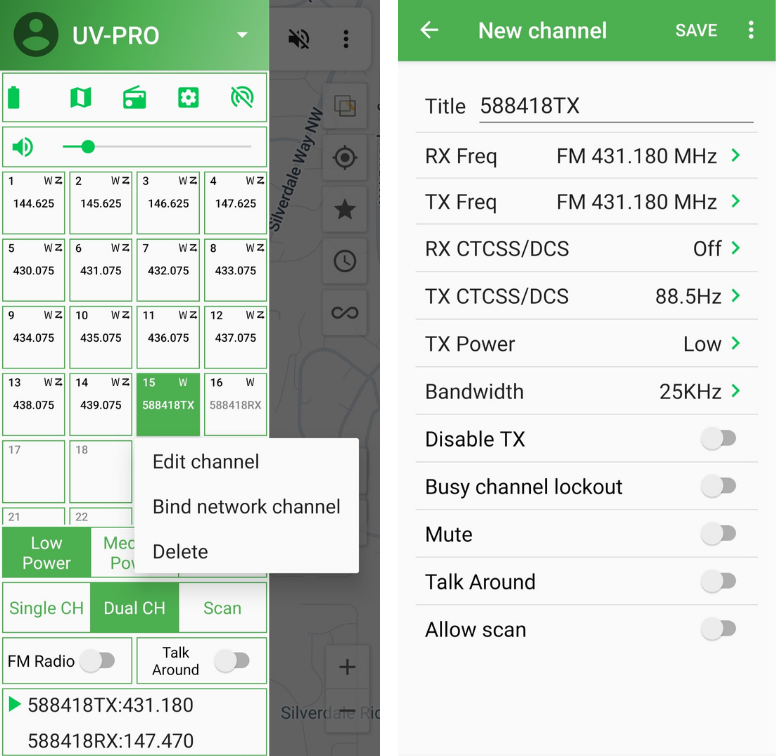The image size is (776, 756).
Task: Turn on the Allow scan switch
Action: [x=718, y=630]
